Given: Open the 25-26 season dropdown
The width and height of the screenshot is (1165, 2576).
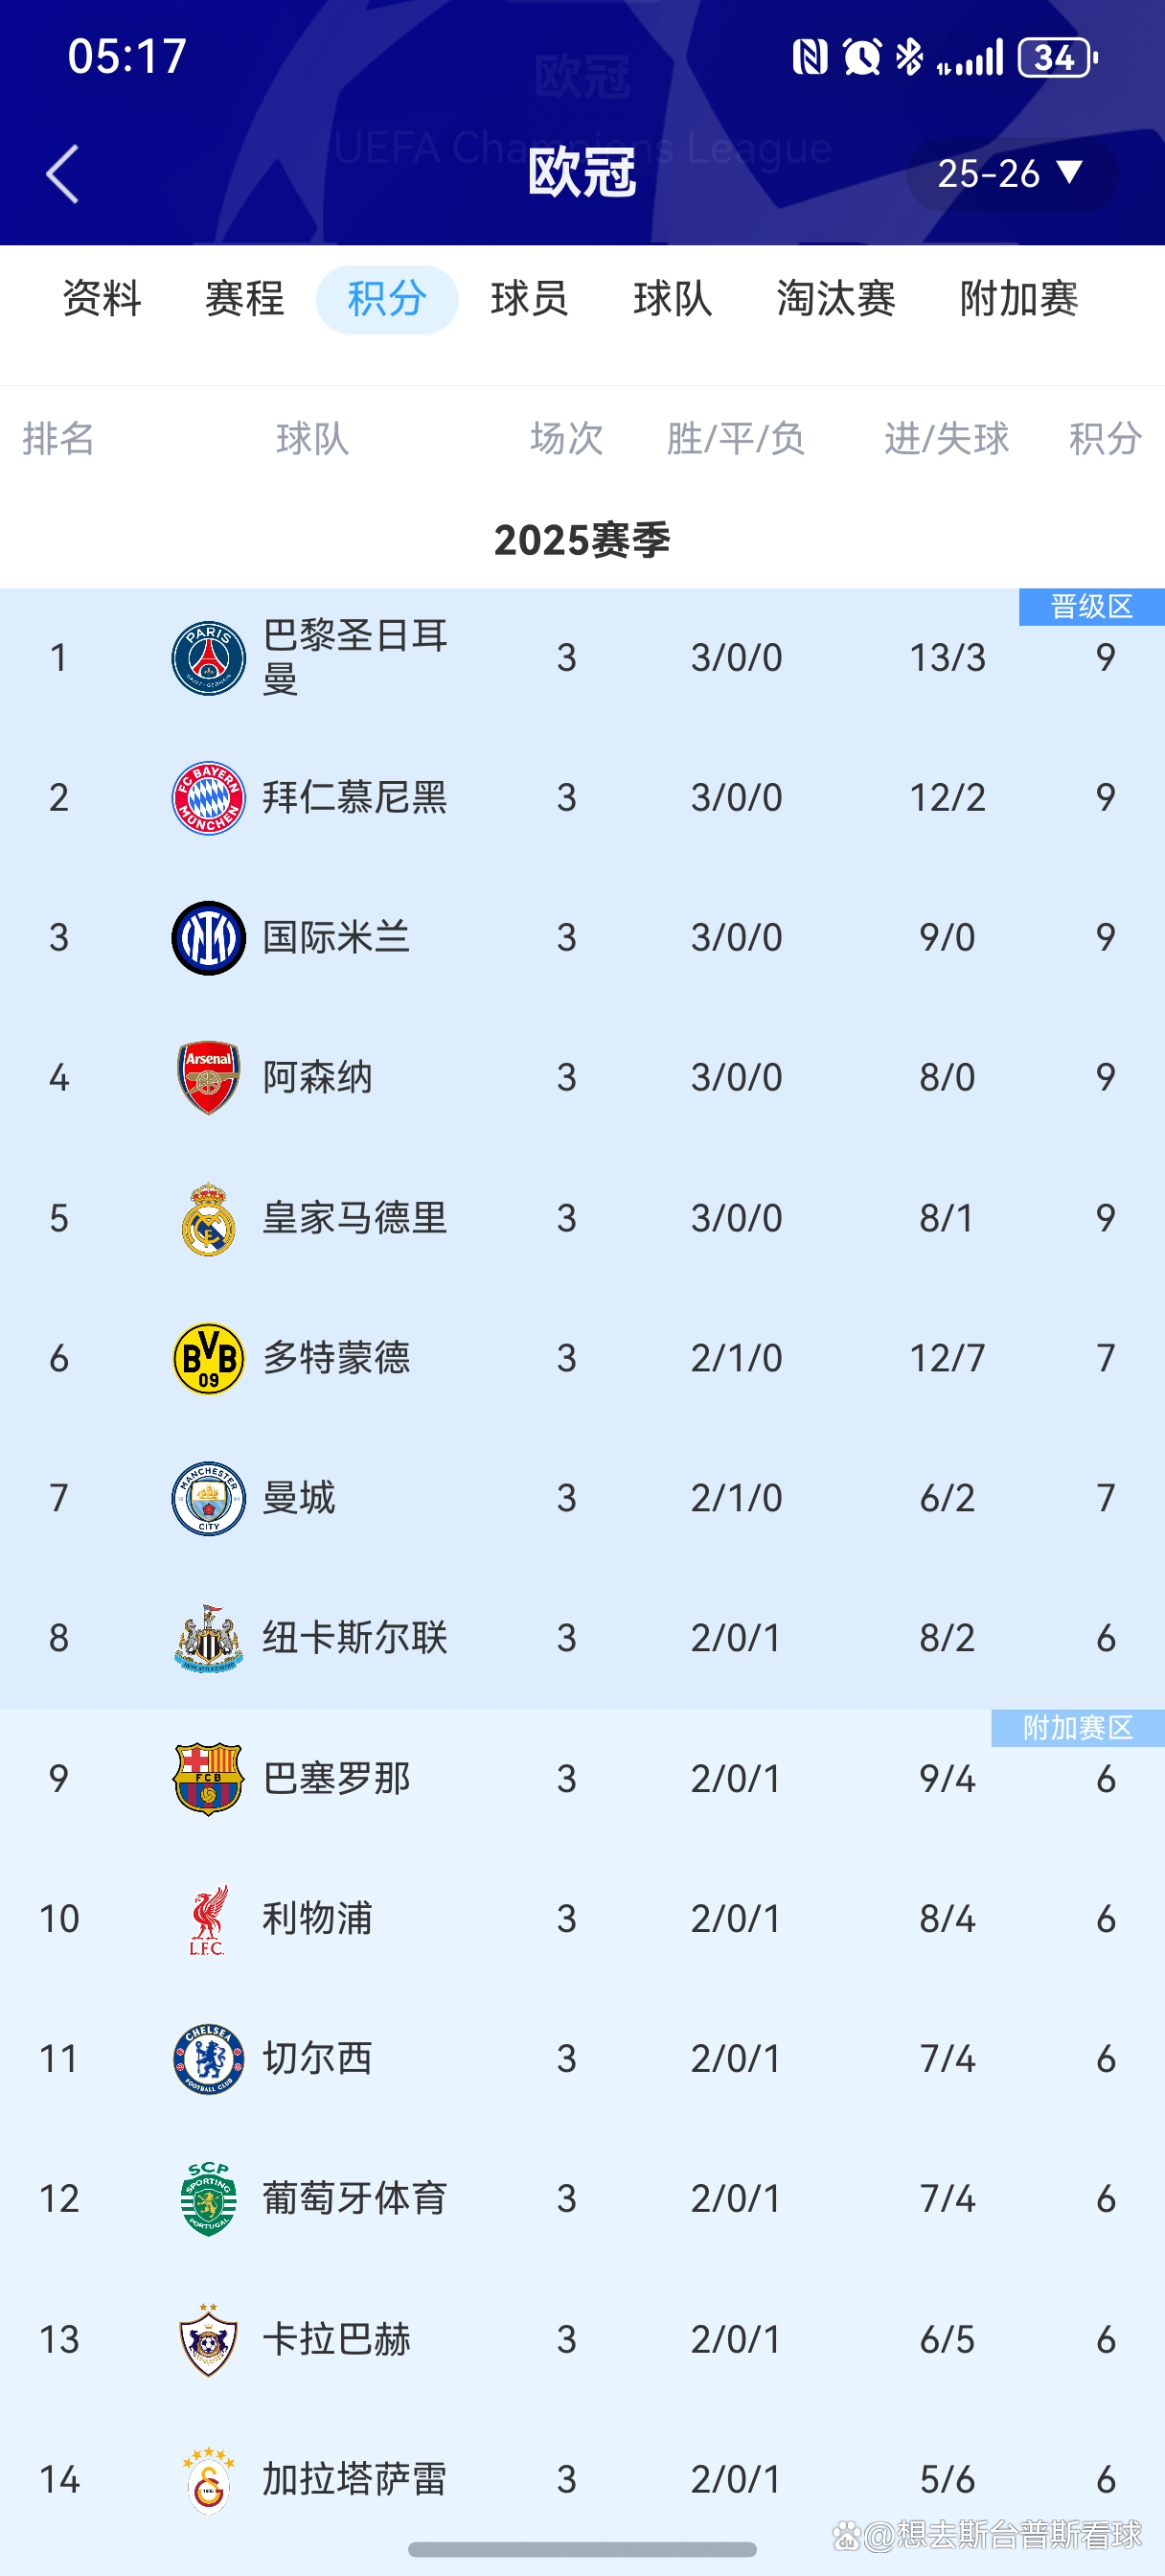Looking at the screenshot, I should [1010, 174].
